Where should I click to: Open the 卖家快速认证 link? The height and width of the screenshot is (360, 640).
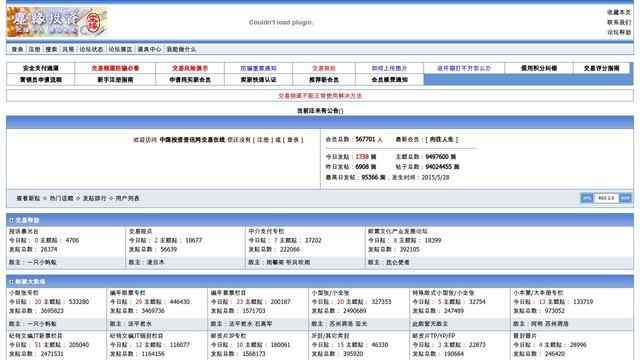click(259, 80)
